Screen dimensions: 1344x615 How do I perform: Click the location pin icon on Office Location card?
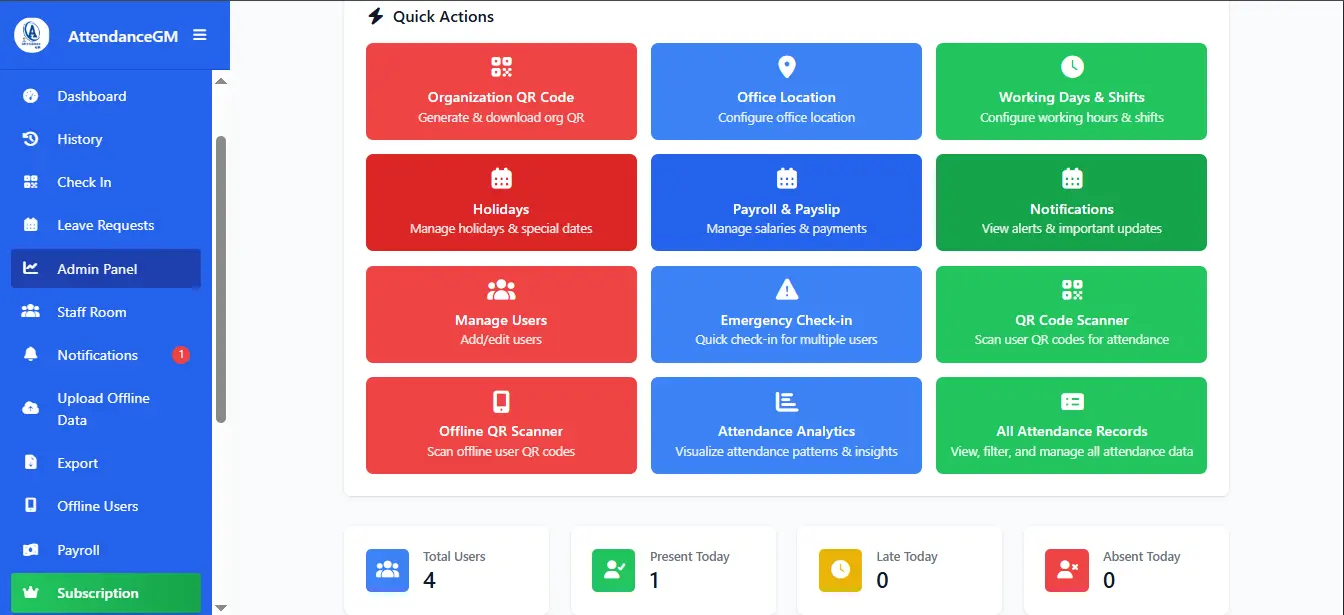[x=786, y=67]
